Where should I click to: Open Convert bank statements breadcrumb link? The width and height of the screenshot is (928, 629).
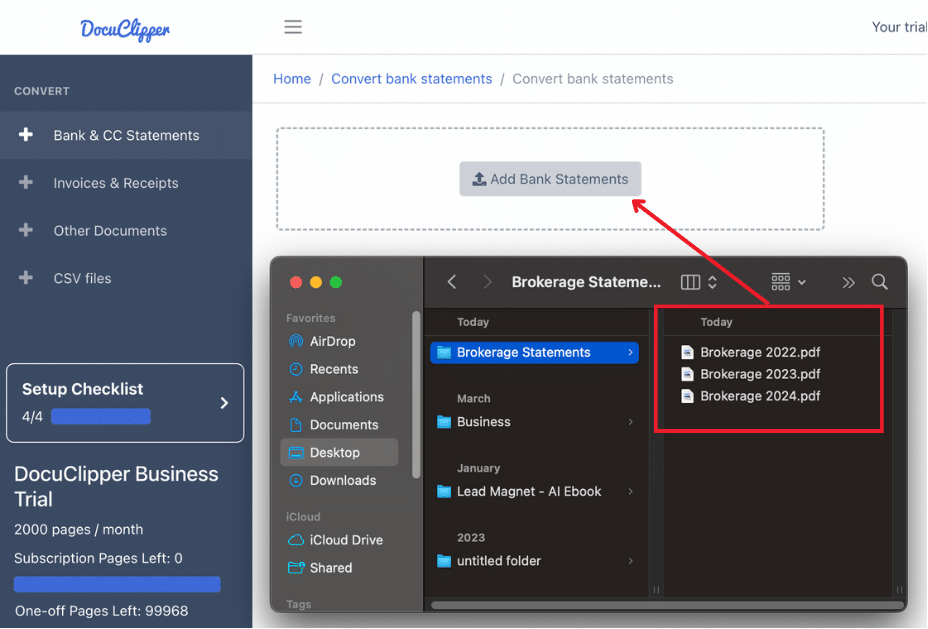click(411, 79)
